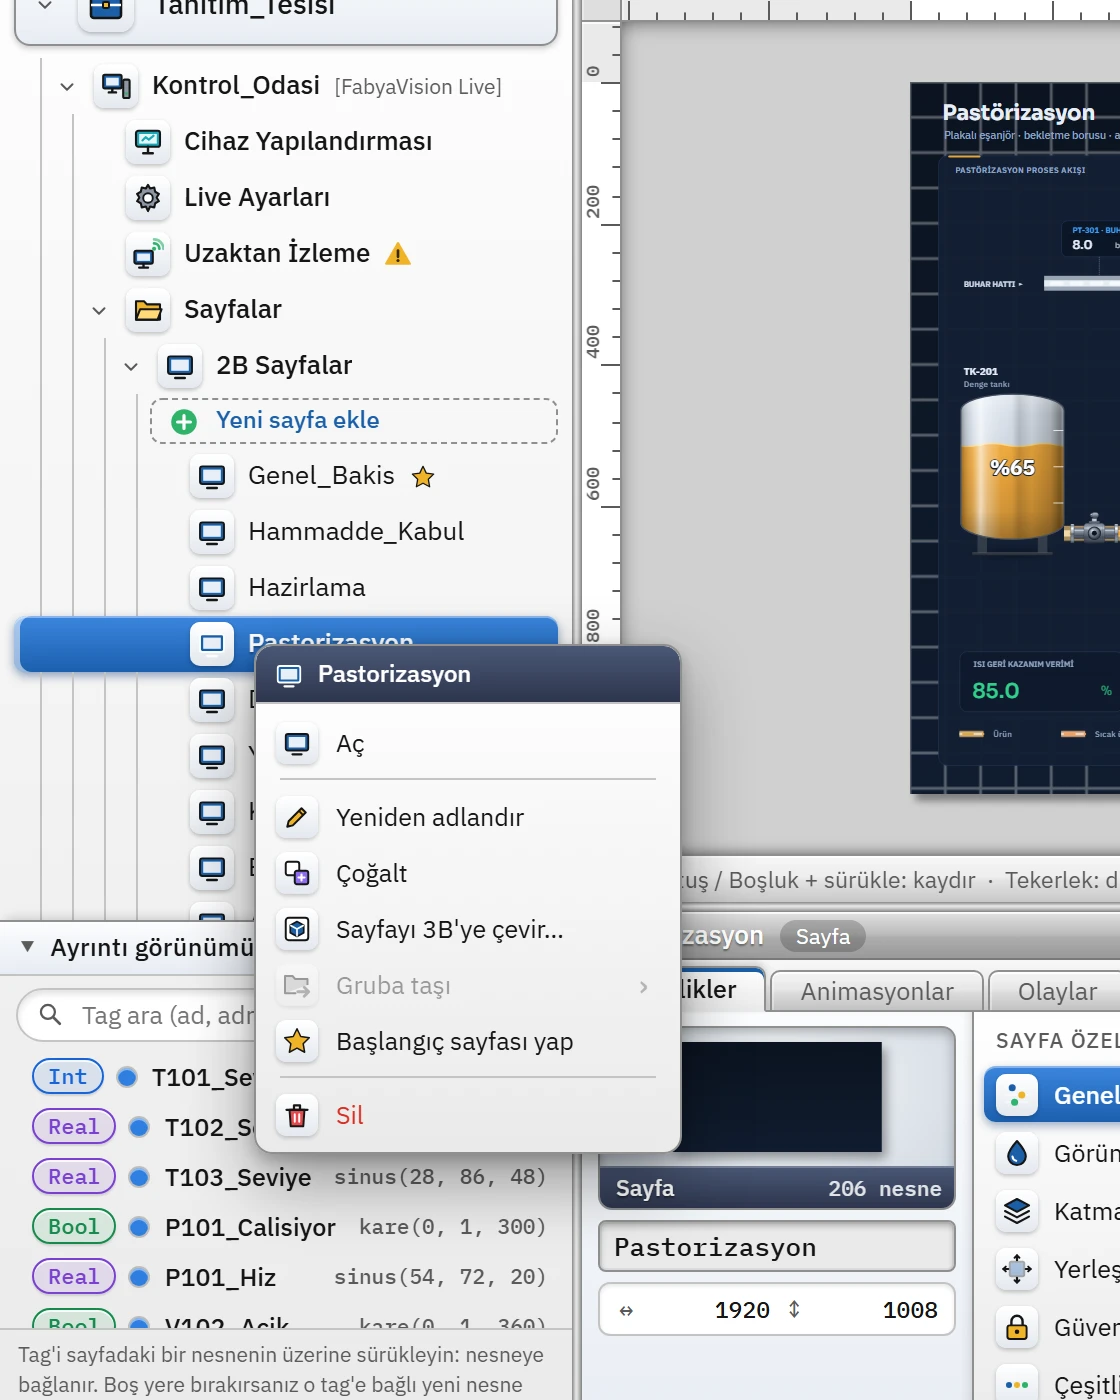Select the P101_Calisiyor tag row

coord(289,1227)
